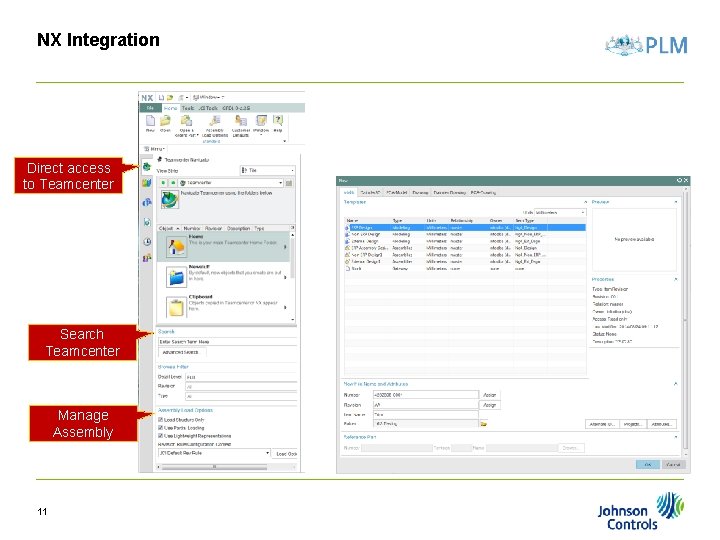The width and height of the screenshot is (720, 540).
Task: Click the Load Options button
Action: point(285,454)
